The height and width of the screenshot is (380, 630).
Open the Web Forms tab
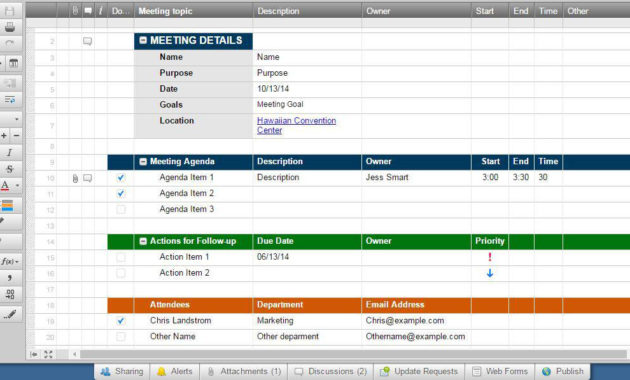[500, 371]
